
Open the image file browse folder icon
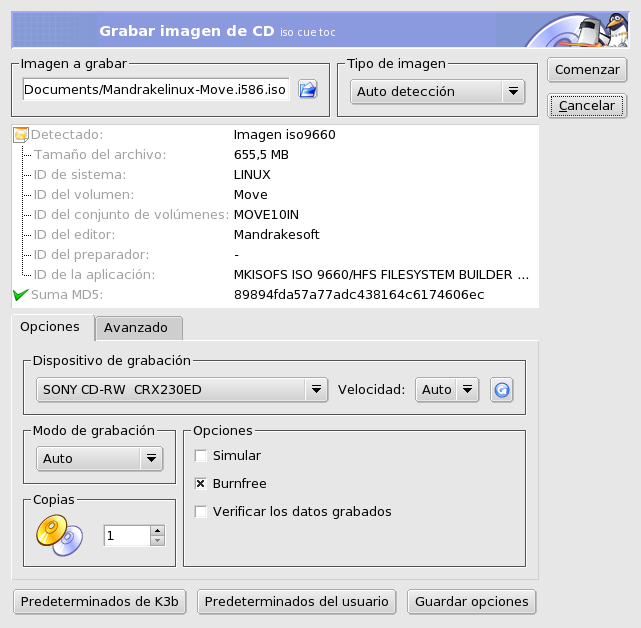307,89
